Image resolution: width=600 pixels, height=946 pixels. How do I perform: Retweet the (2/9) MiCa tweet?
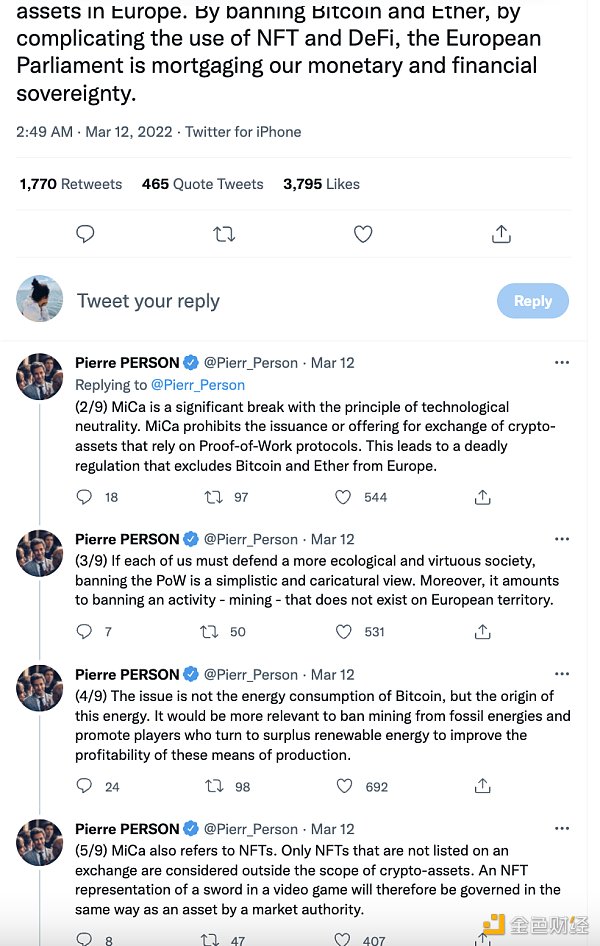[213, 497]
